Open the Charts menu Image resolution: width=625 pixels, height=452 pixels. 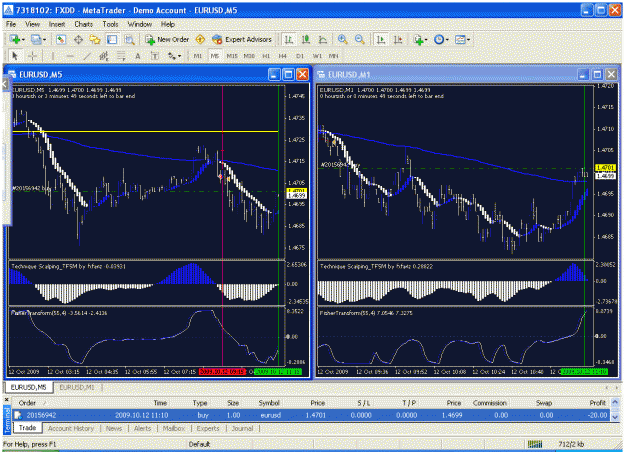click(83, 24)
